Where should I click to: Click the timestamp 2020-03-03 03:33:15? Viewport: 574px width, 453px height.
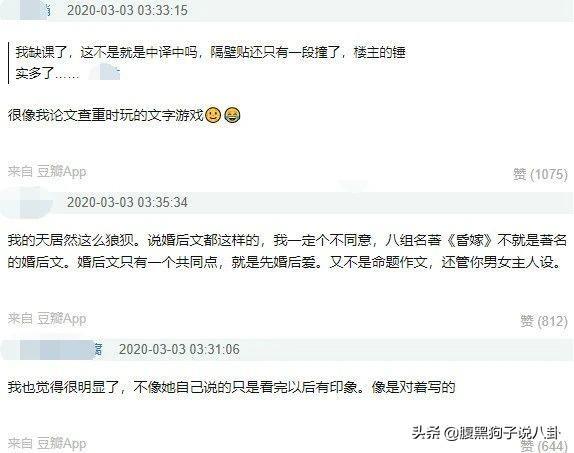tap(127, 10)
